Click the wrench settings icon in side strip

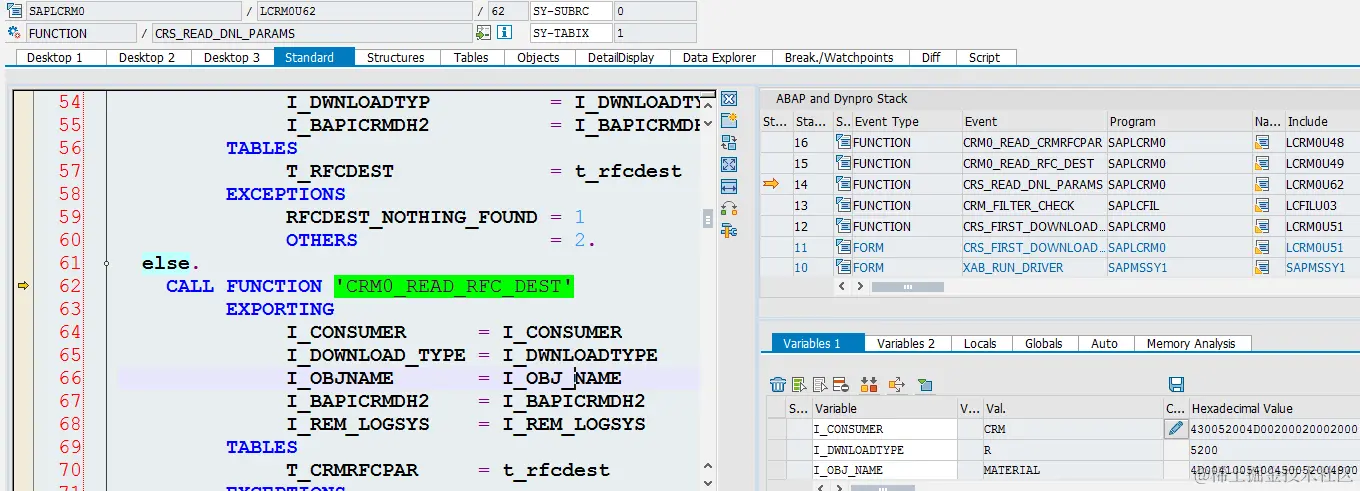click(x=729, y=231)
